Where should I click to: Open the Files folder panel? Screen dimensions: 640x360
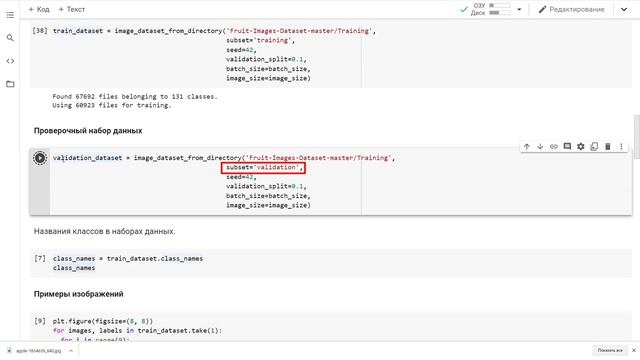[10, 84]
